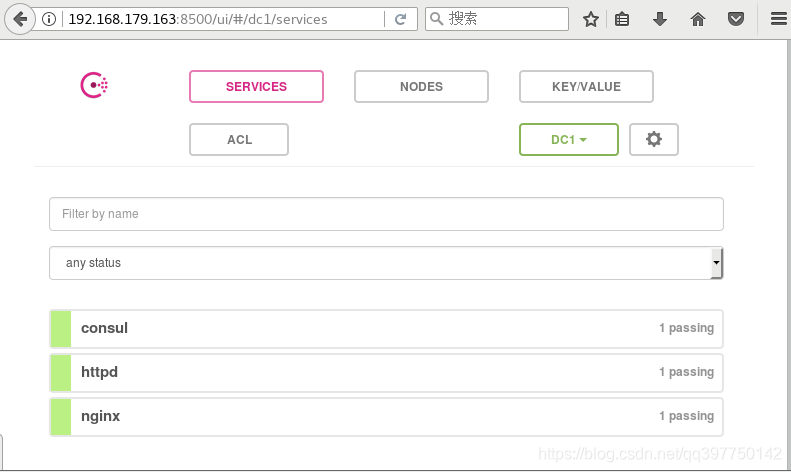
Task: Open the httpd service row
Action: pos(386,373)
